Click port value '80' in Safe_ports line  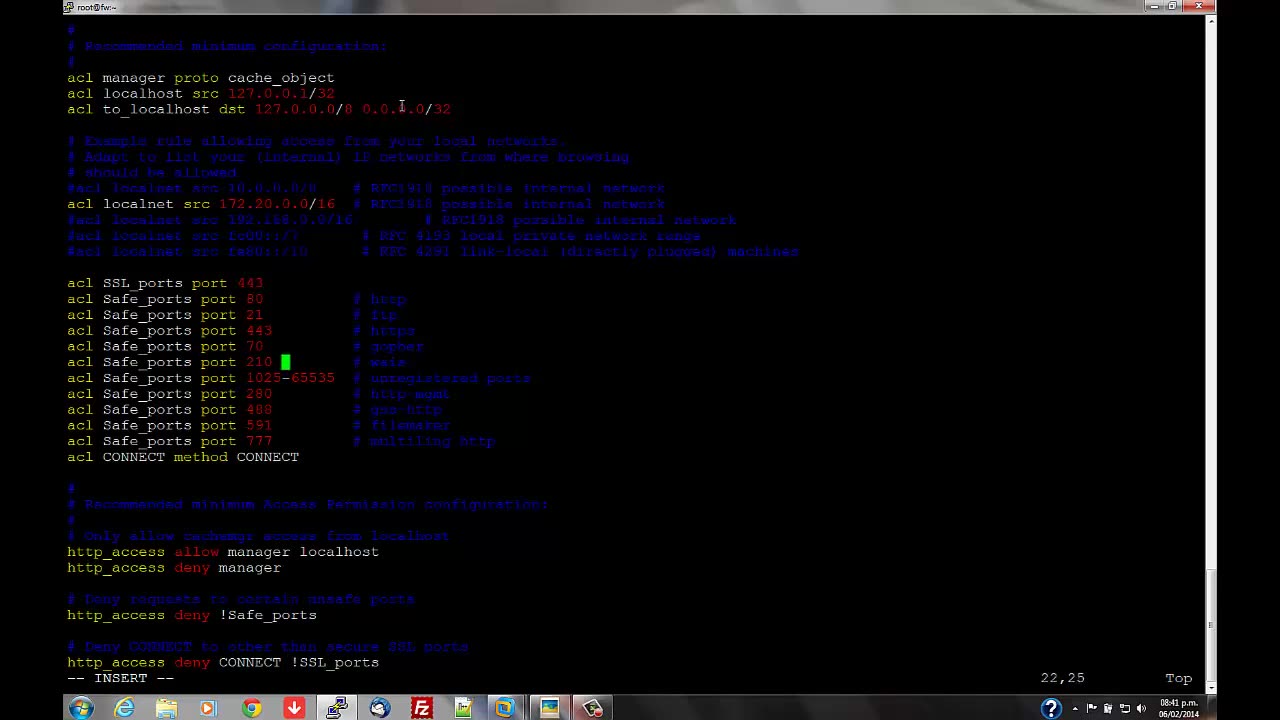coord(254,299)
